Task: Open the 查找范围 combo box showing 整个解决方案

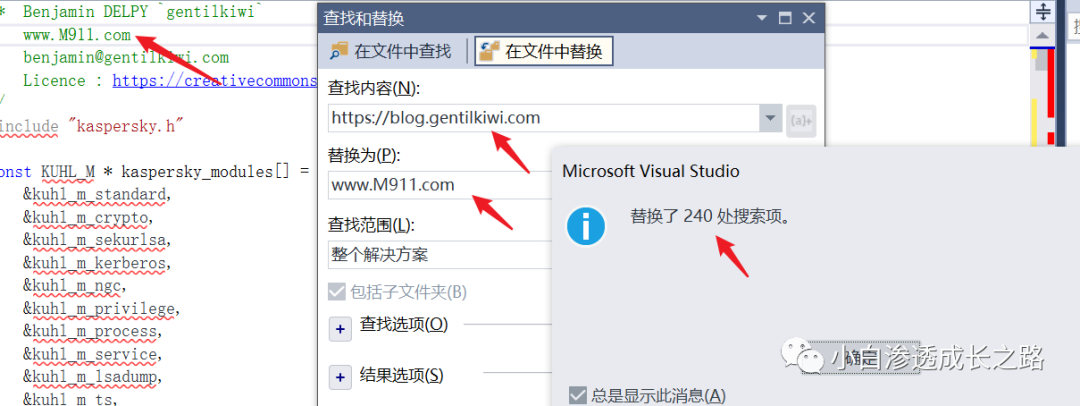Action: pos(441,255)
